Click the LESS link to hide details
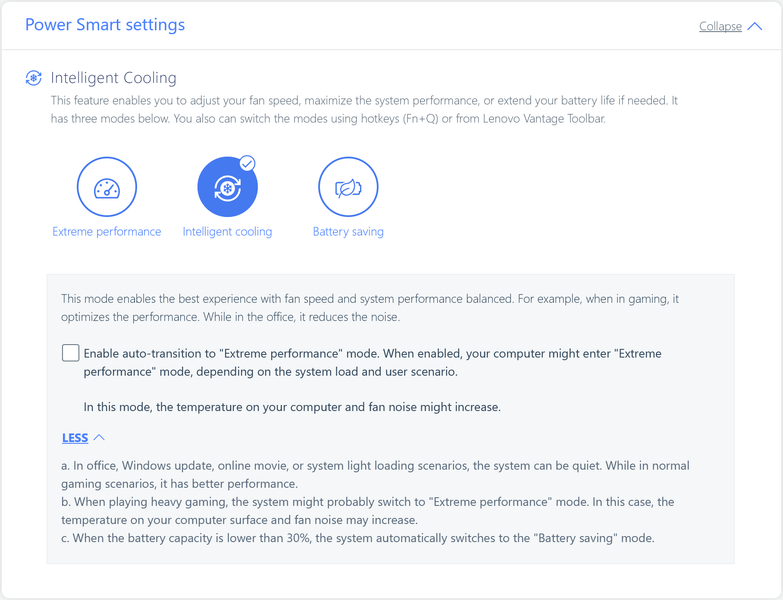This screenshot has height=600, width=783. (75, 438)
